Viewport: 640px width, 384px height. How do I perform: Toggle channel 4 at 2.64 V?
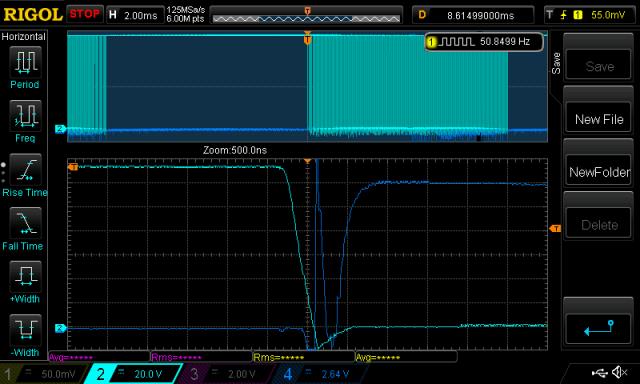pyautogui.click(x=318, y=374)
